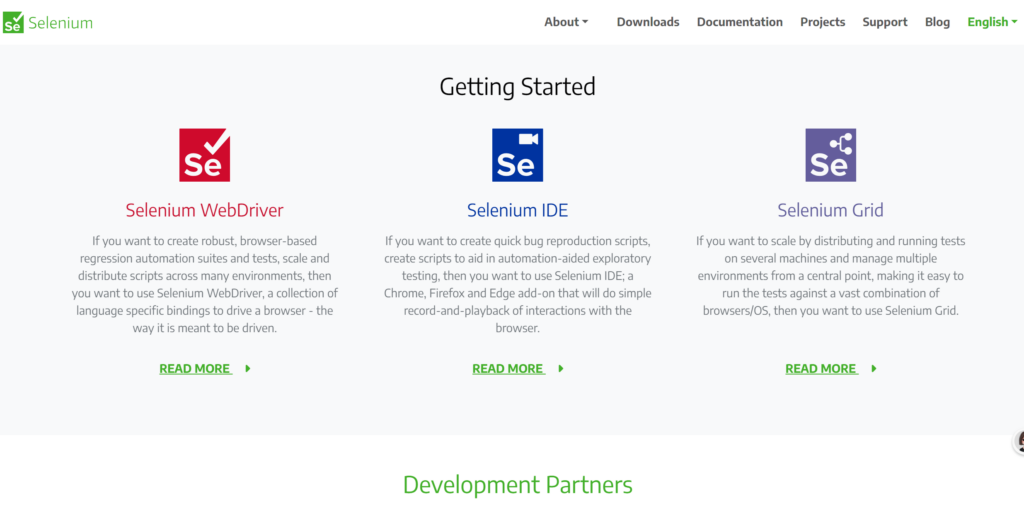Click the Selenium logo icon in header
Viewport: 1024px width, 530px height.
[13, 22]
